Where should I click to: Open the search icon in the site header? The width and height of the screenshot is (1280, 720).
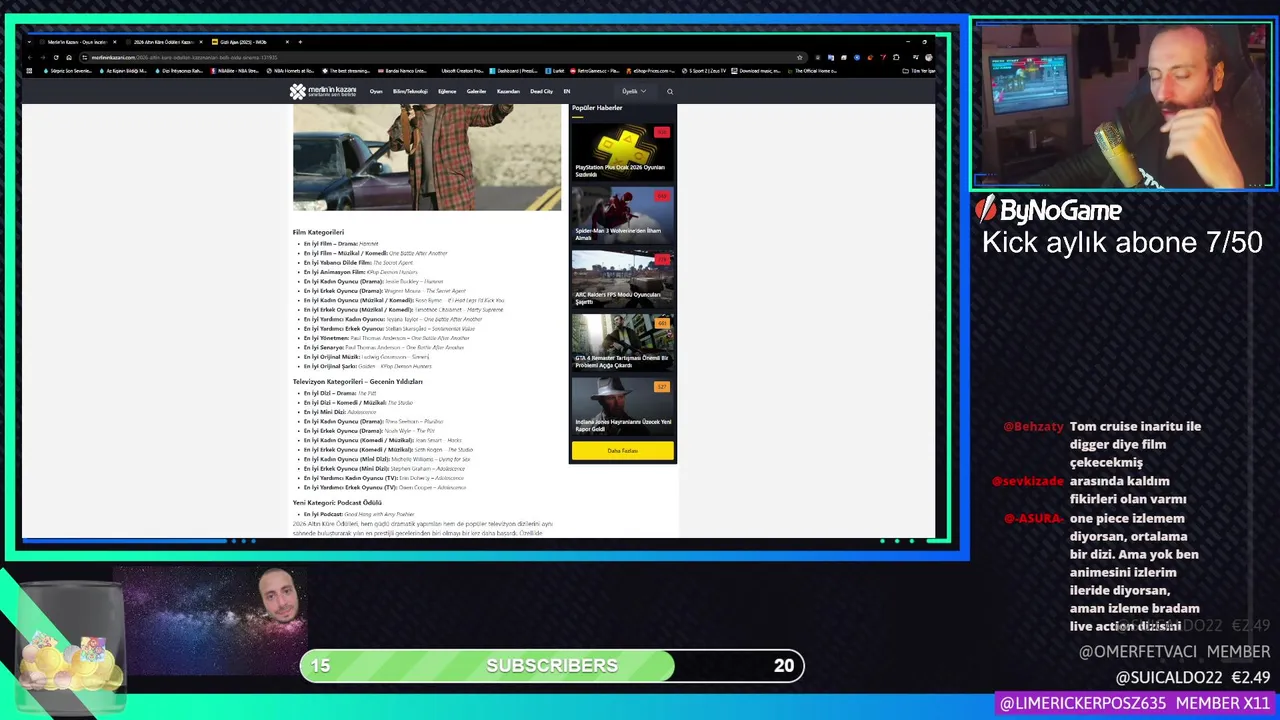click(x=670, y=91)
